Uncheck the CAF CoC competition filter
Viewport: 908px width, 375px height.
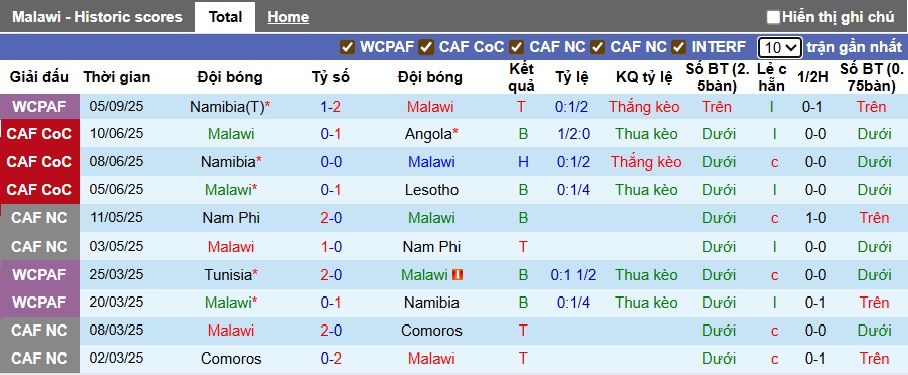[426, 47]
